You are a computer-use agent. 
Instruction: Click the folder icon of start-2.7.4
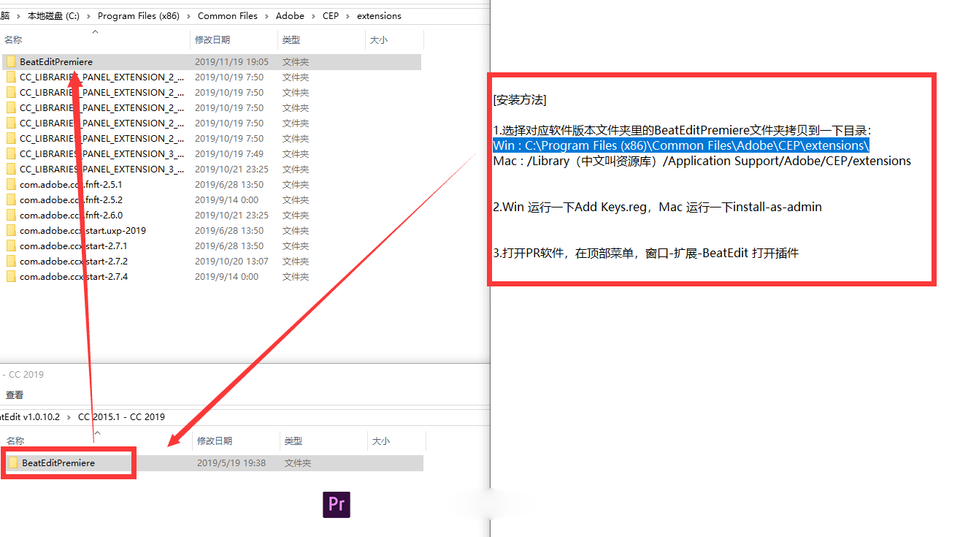coord(11,276)
